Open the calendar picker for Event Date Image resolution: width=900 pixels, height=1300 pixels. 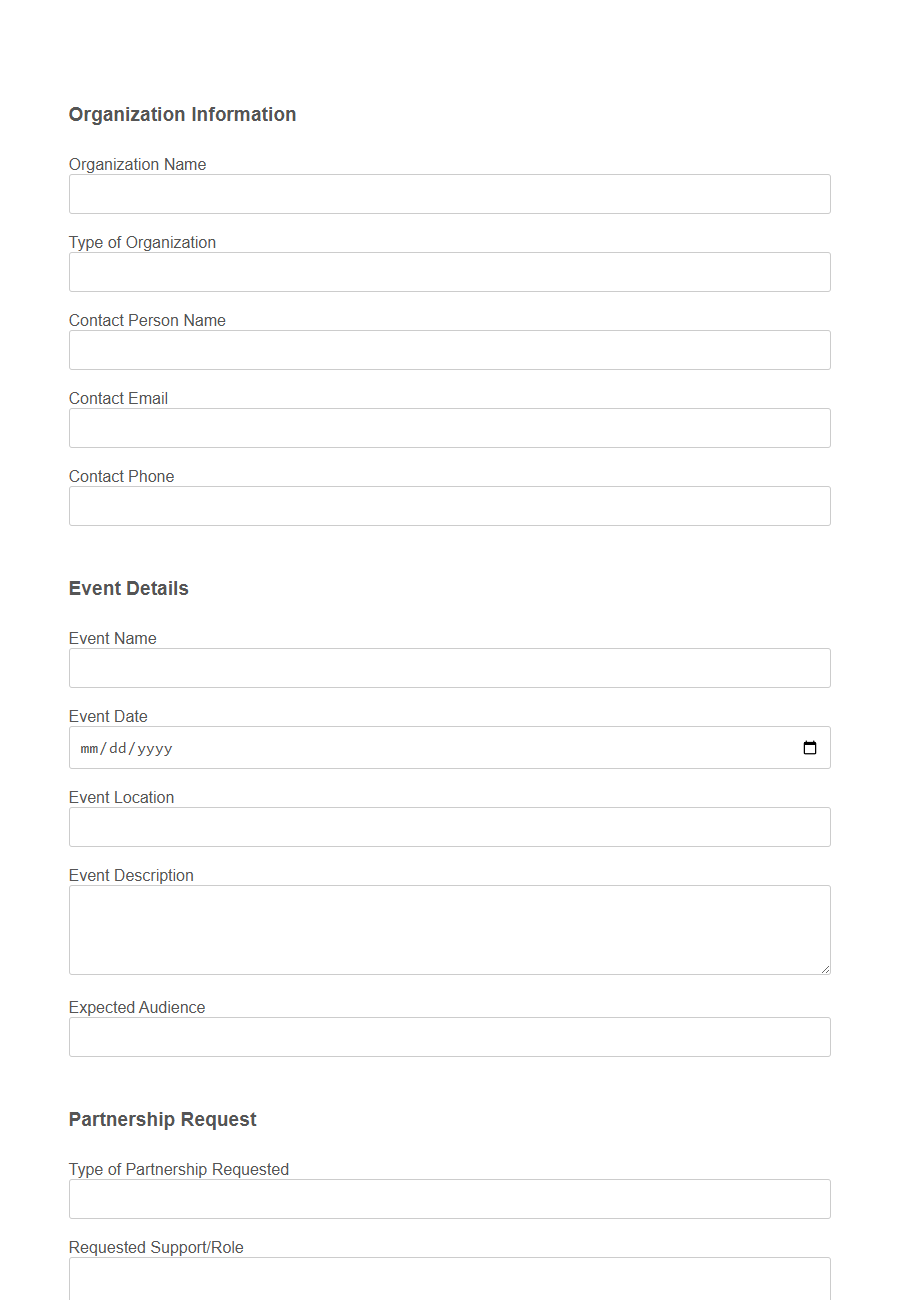(x=808, y=747)
